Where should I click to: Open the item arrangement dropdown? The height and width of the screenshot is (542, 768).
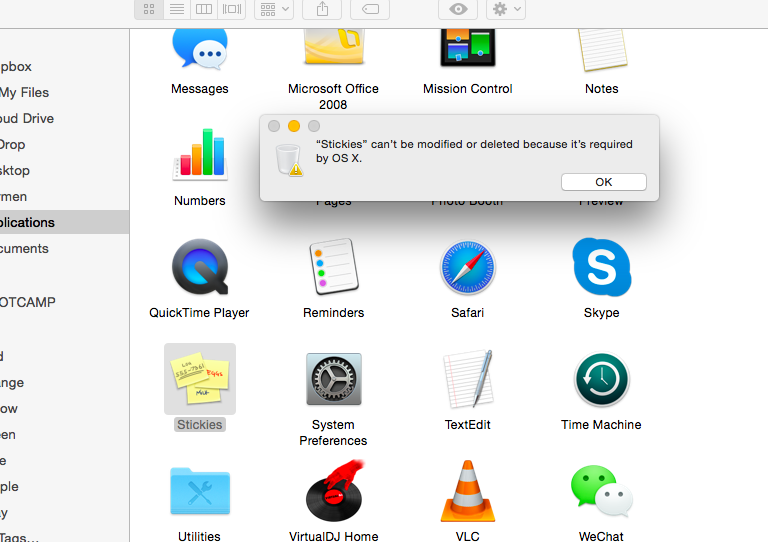(274, 9)
